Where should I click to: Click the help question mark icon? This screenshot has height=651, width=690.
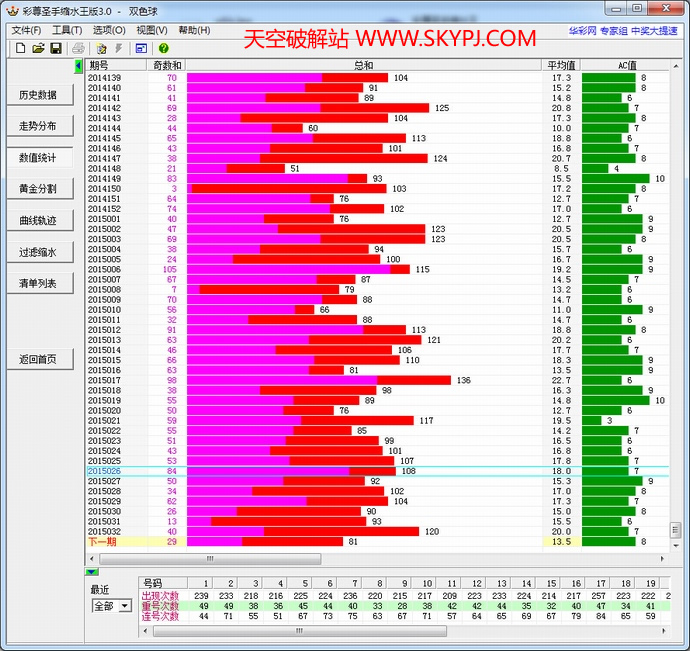pyautogui.click(x=163, y=48)
